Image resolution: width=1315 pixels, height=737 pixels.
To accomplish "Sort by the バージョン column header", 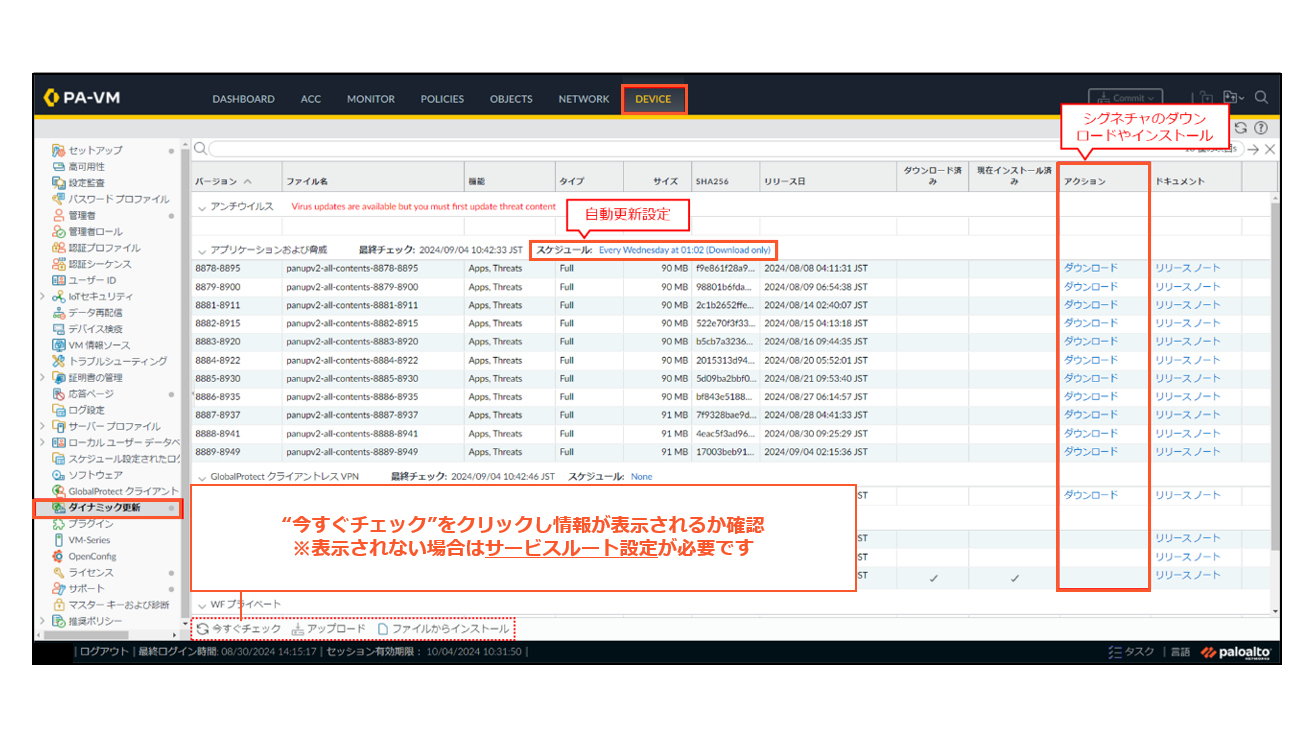I will (x=238, y=181).
